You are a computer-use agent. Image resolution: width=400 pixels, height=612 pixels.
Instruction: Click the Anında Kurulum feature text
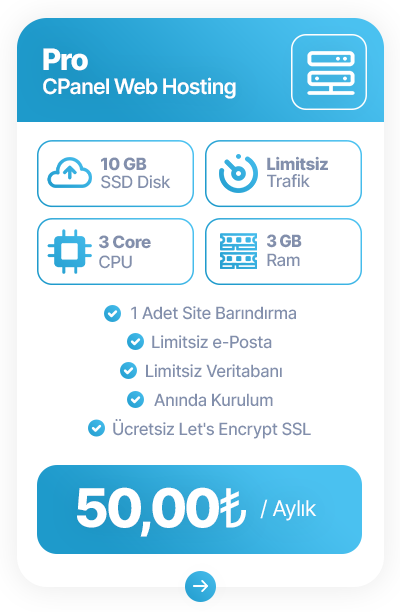pyautogui.click(x=213, y=400)
